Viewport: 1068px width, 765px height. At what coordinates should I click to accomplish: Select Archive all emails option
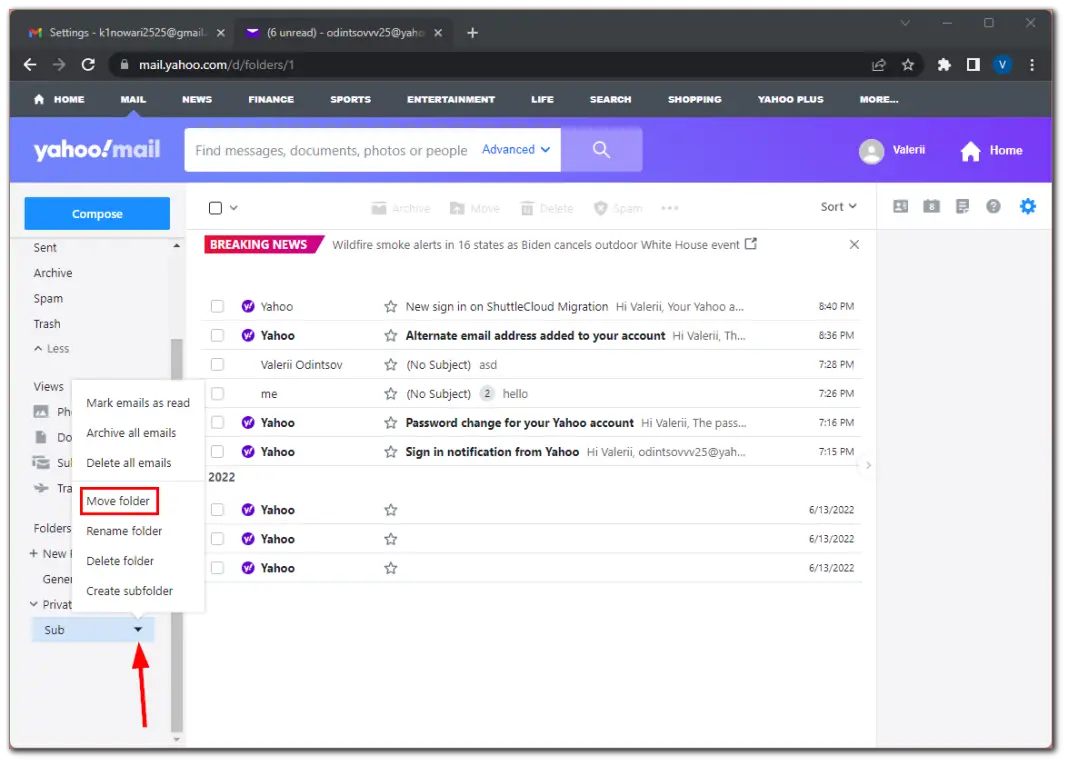pos(131,433)
